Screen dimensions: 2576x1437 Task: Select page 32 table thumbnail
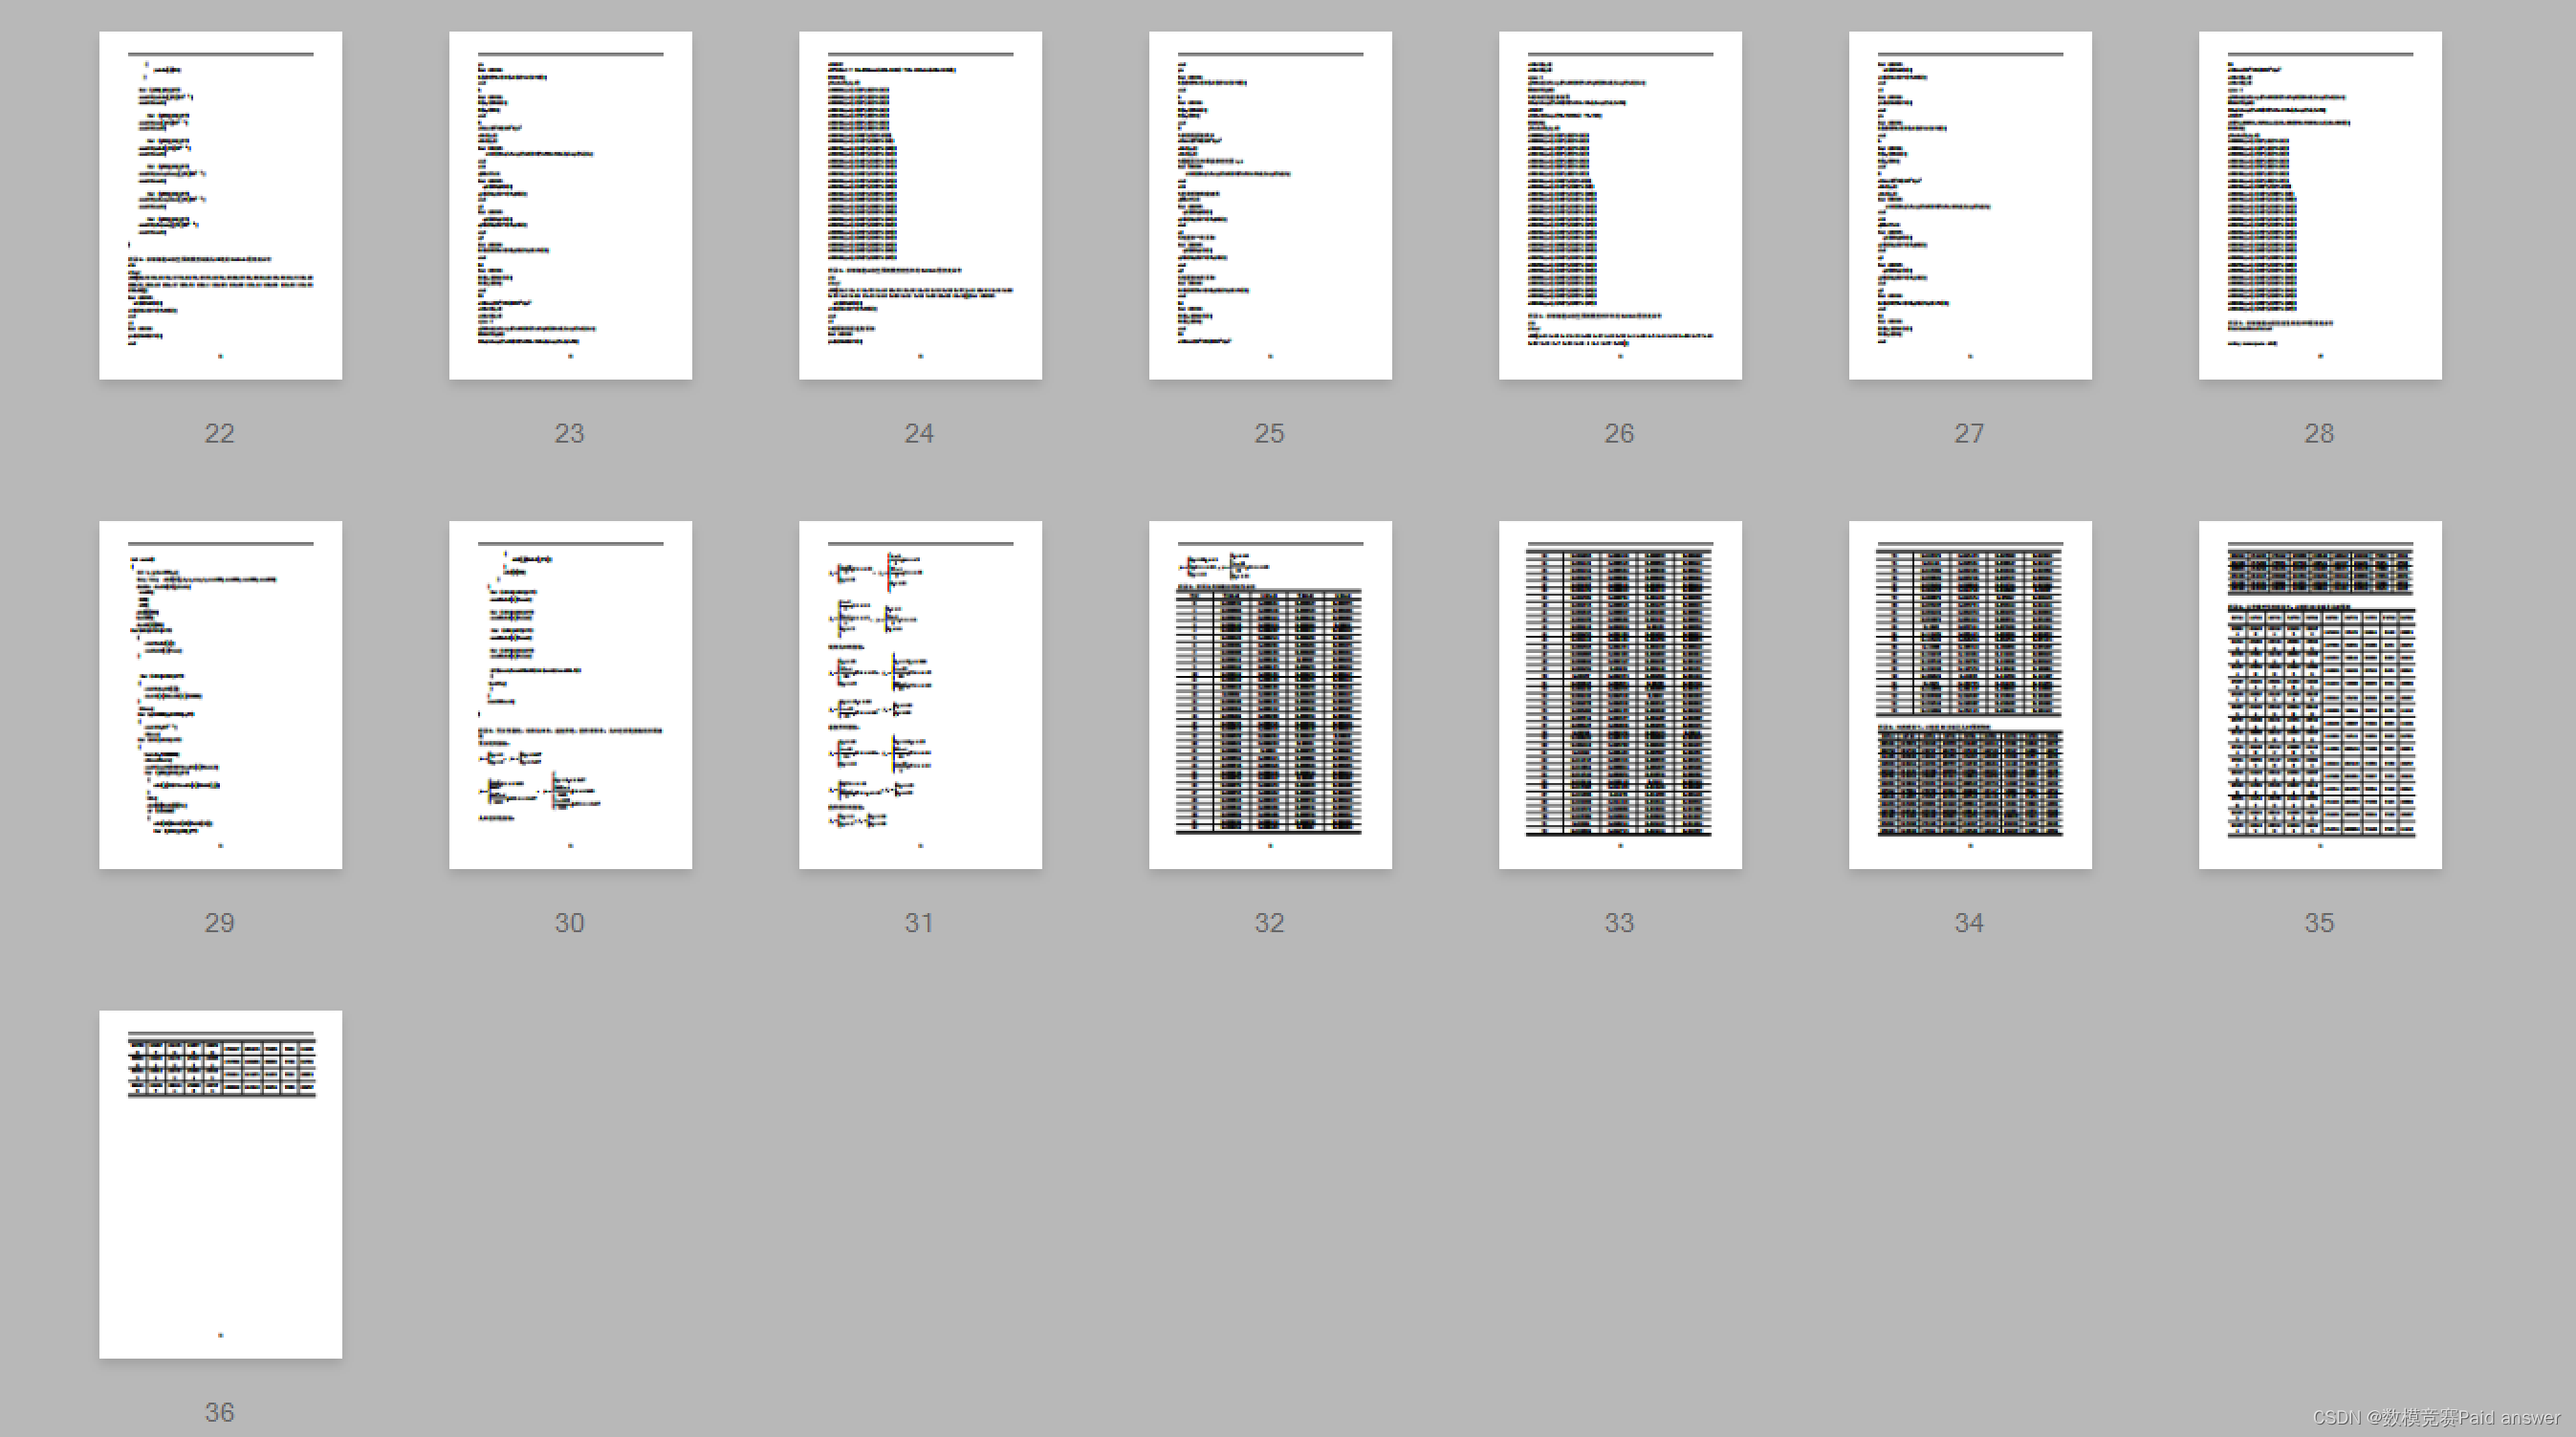(x=1270, y=694)
